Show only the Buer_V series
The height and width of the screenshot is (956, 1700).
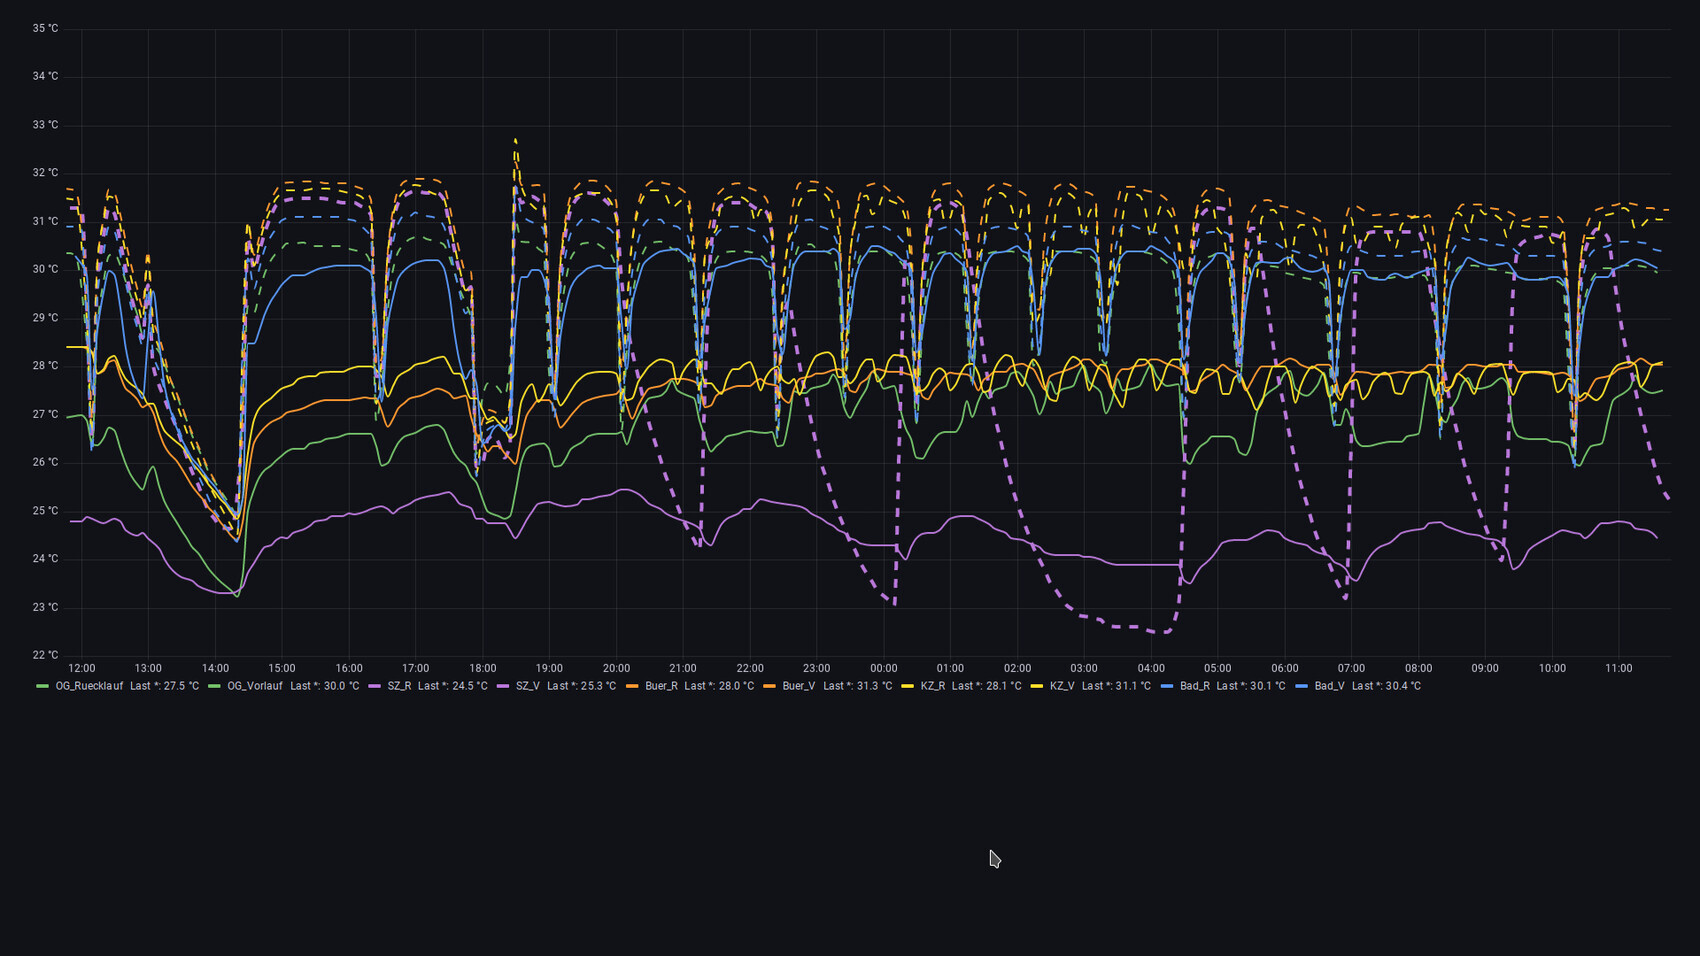click(798, 686)
